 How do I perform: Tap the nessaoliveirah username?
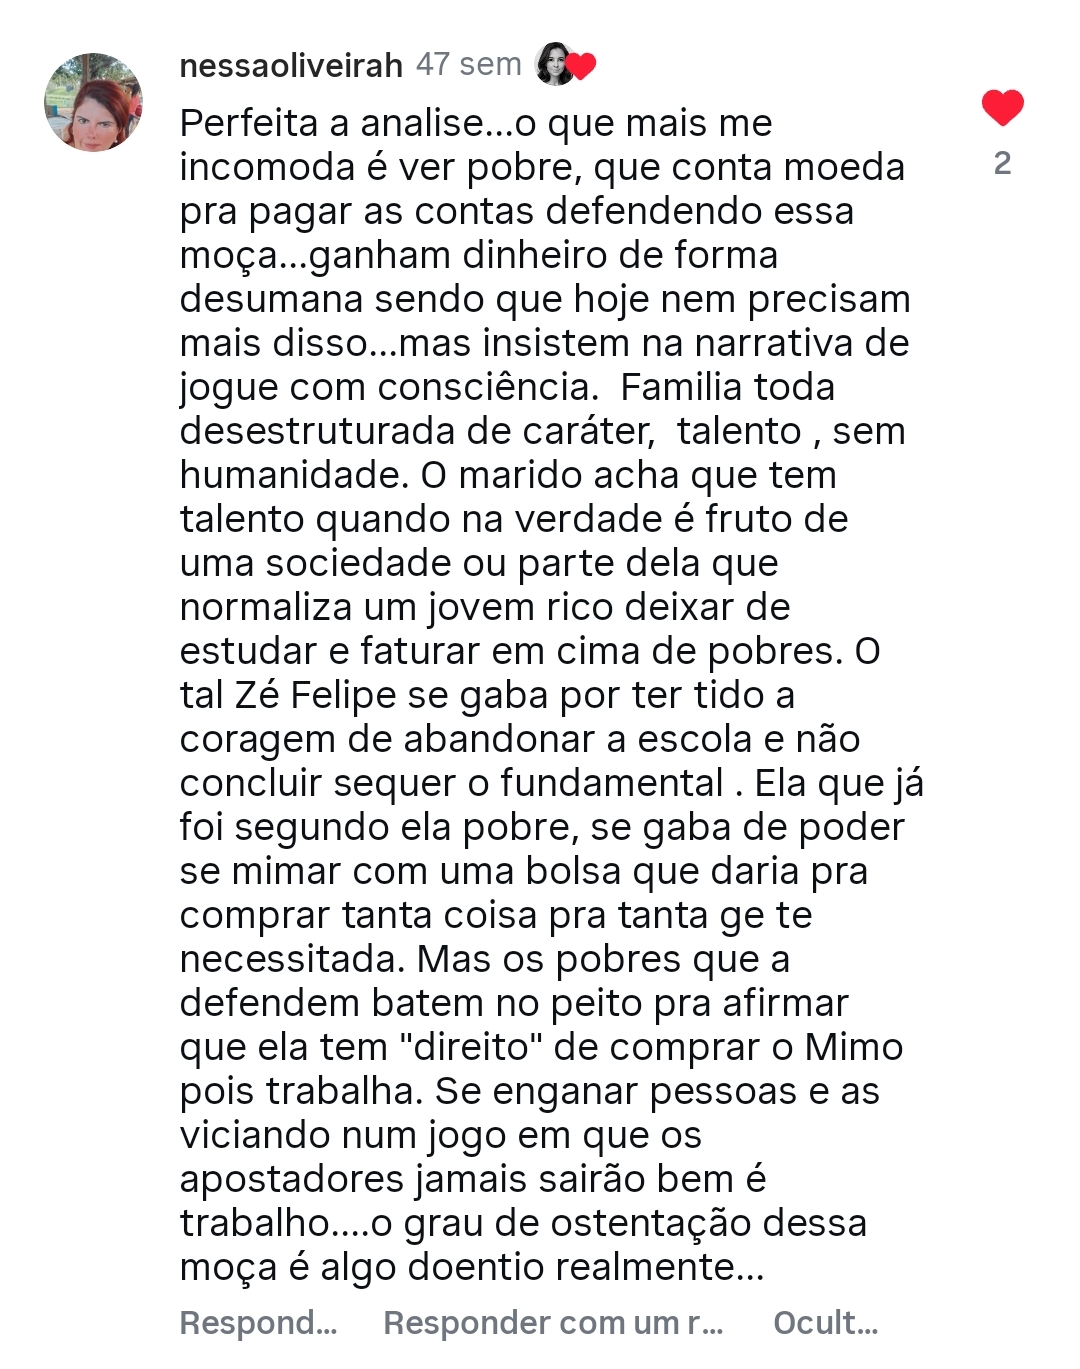pos(290,65)
